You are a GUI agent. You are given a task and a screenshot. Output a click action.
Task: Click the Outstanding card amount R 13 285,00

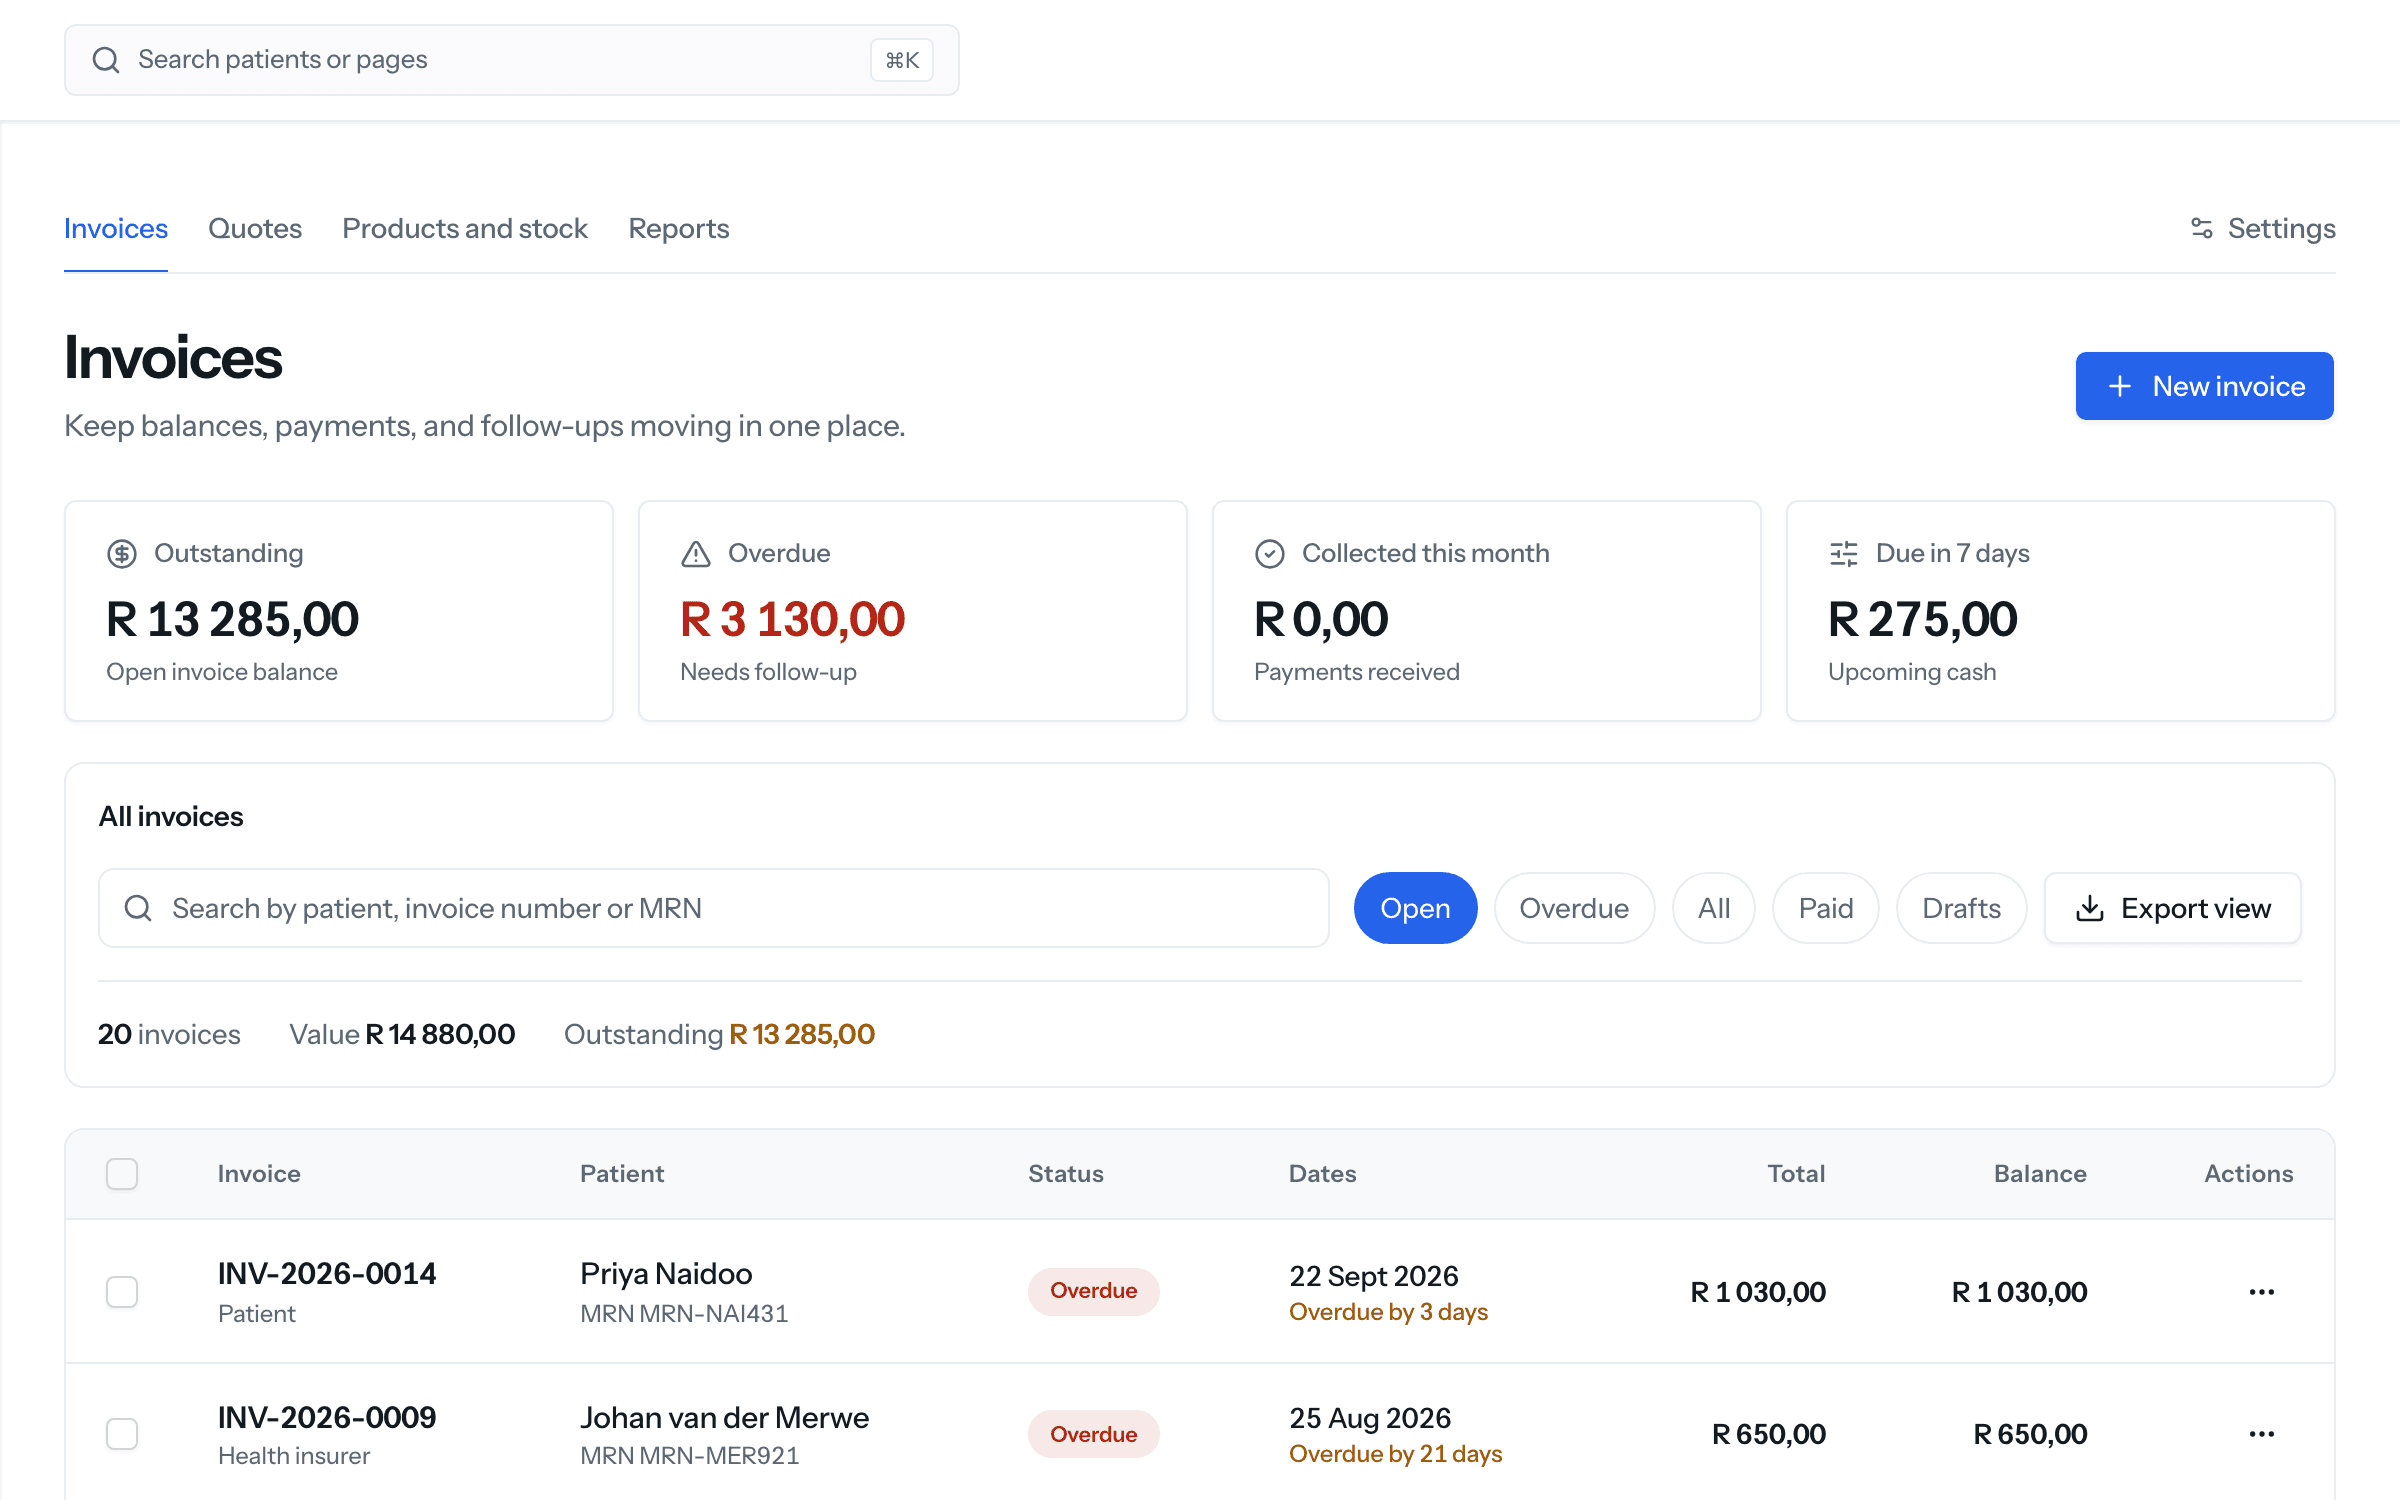click(x=233, y=619)
